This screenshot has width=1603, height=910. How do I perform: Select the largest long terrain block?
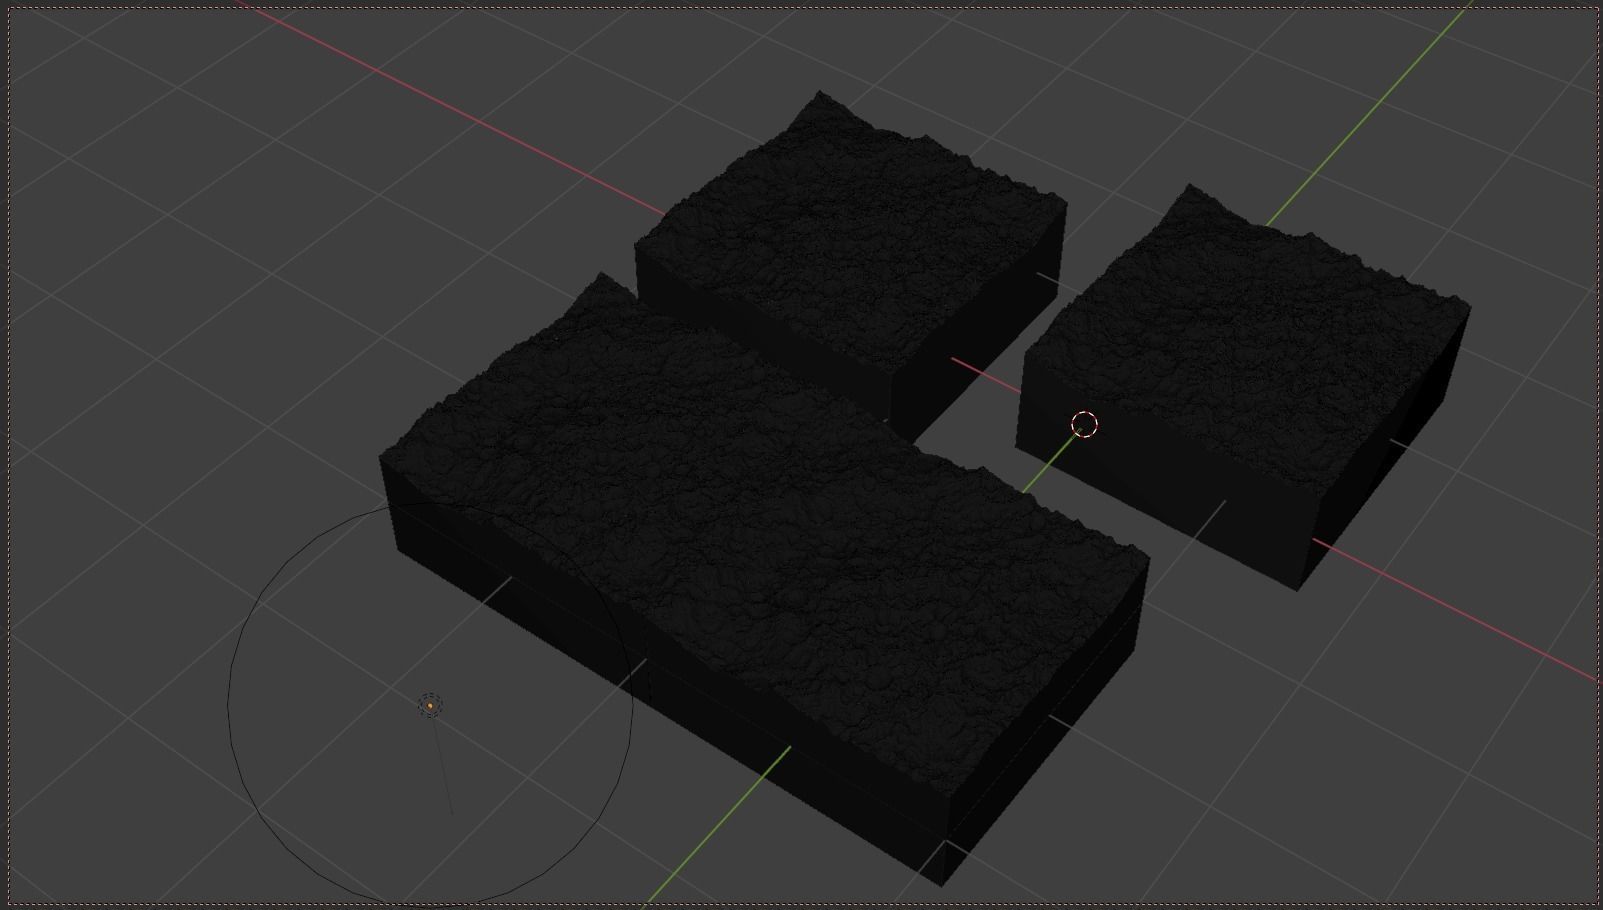pyautogui.click(x=764, y=578)
